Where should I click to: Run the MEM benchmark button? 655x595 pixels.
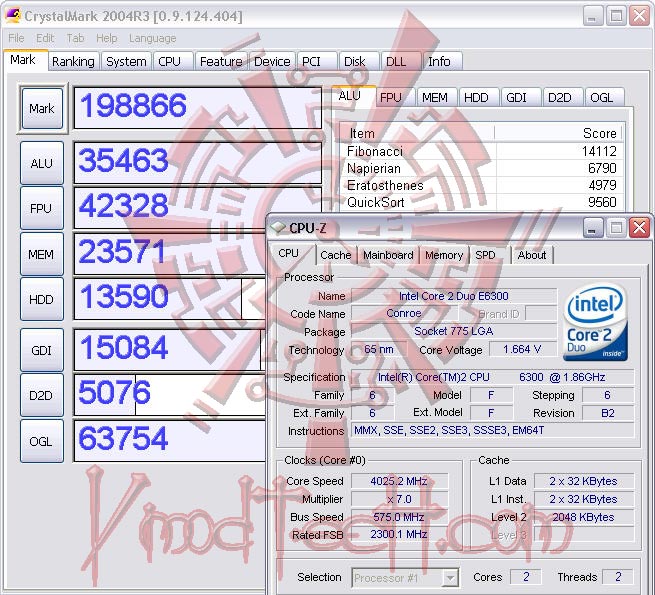point(41,254)
